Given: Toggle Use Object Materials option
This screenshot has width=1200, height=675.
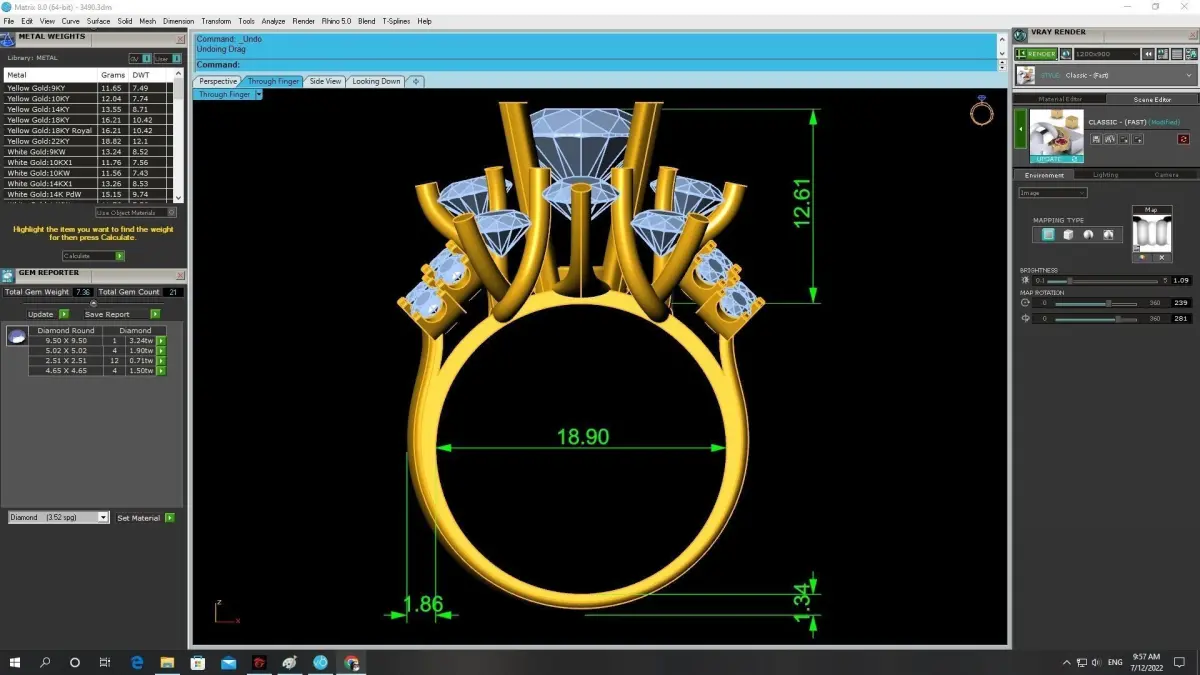Looking at the screenshot, I should [136, 212].
